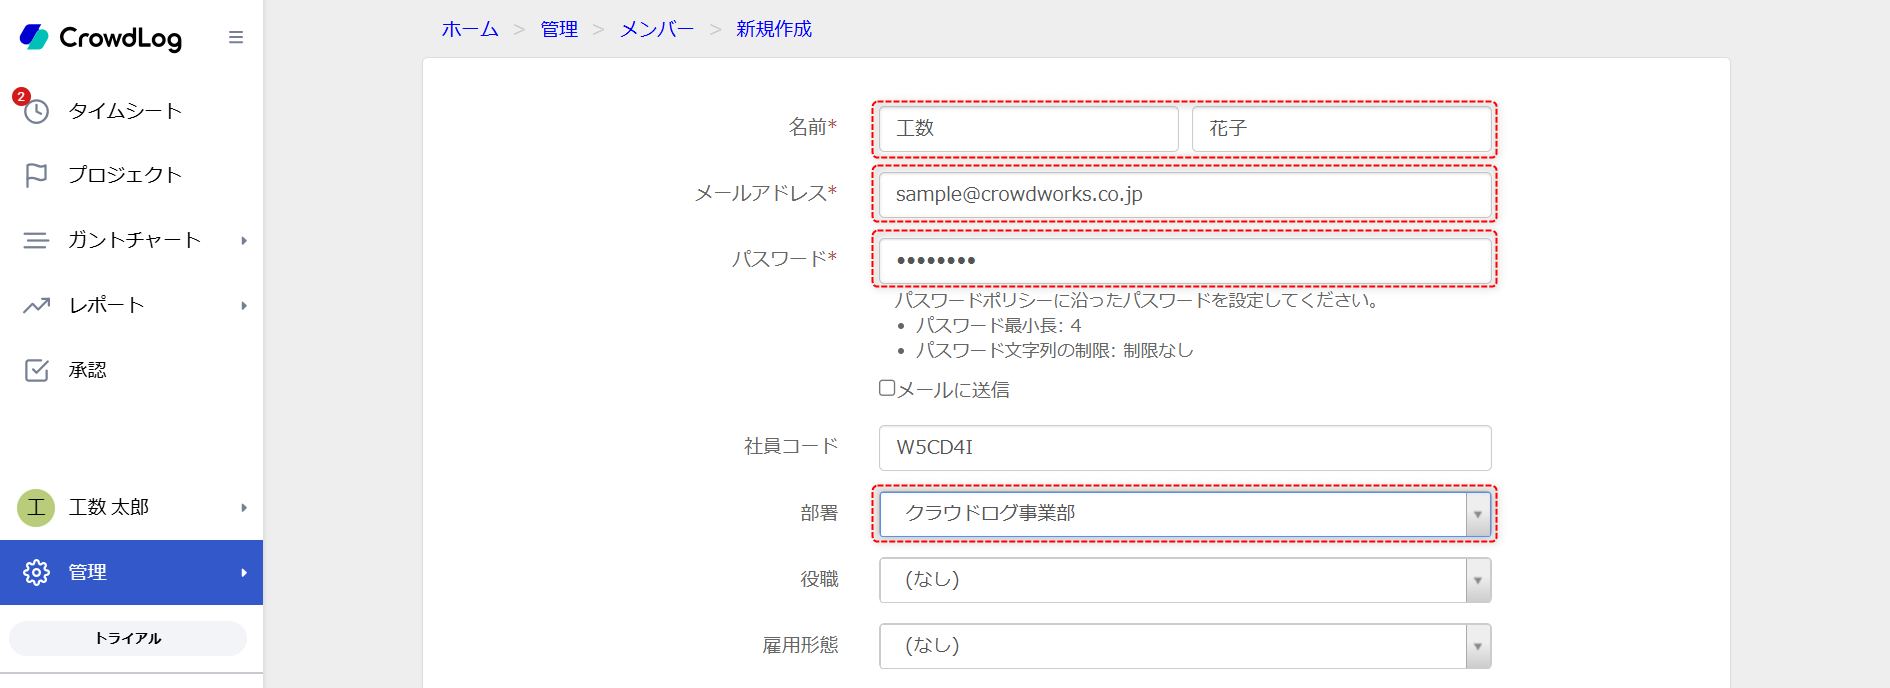Click the CrowdLog logo icon
The image size is (1890, 688).
[34, 37]
